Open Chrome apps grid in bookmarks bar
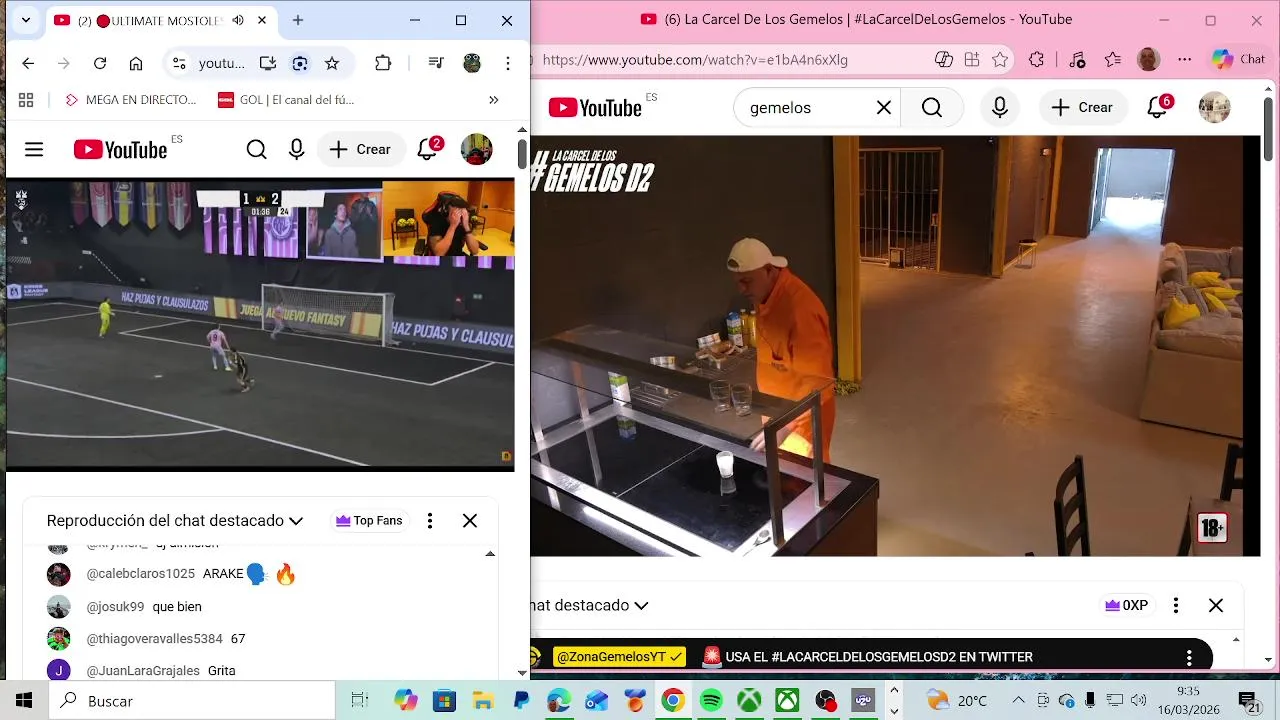Viewport: 1280px width, 720px height. coord(26,100)
